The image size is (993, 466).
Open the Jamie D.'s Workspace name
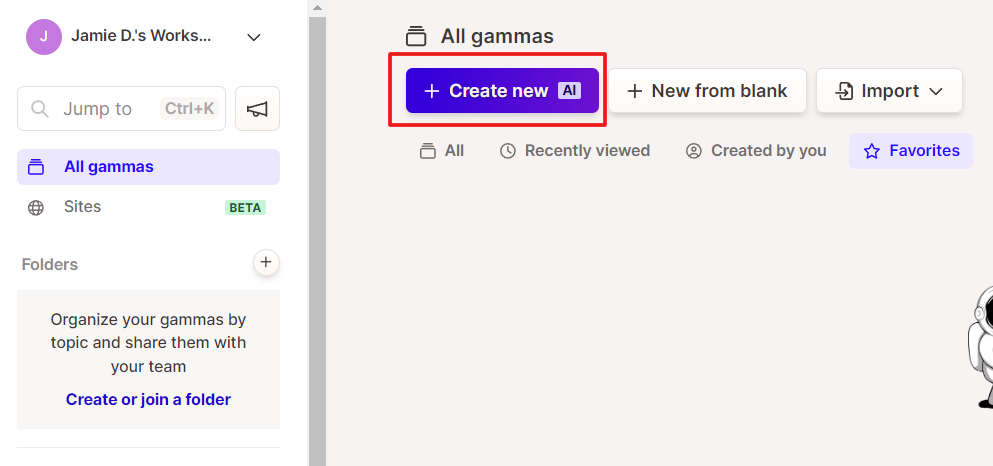[141, 36]
